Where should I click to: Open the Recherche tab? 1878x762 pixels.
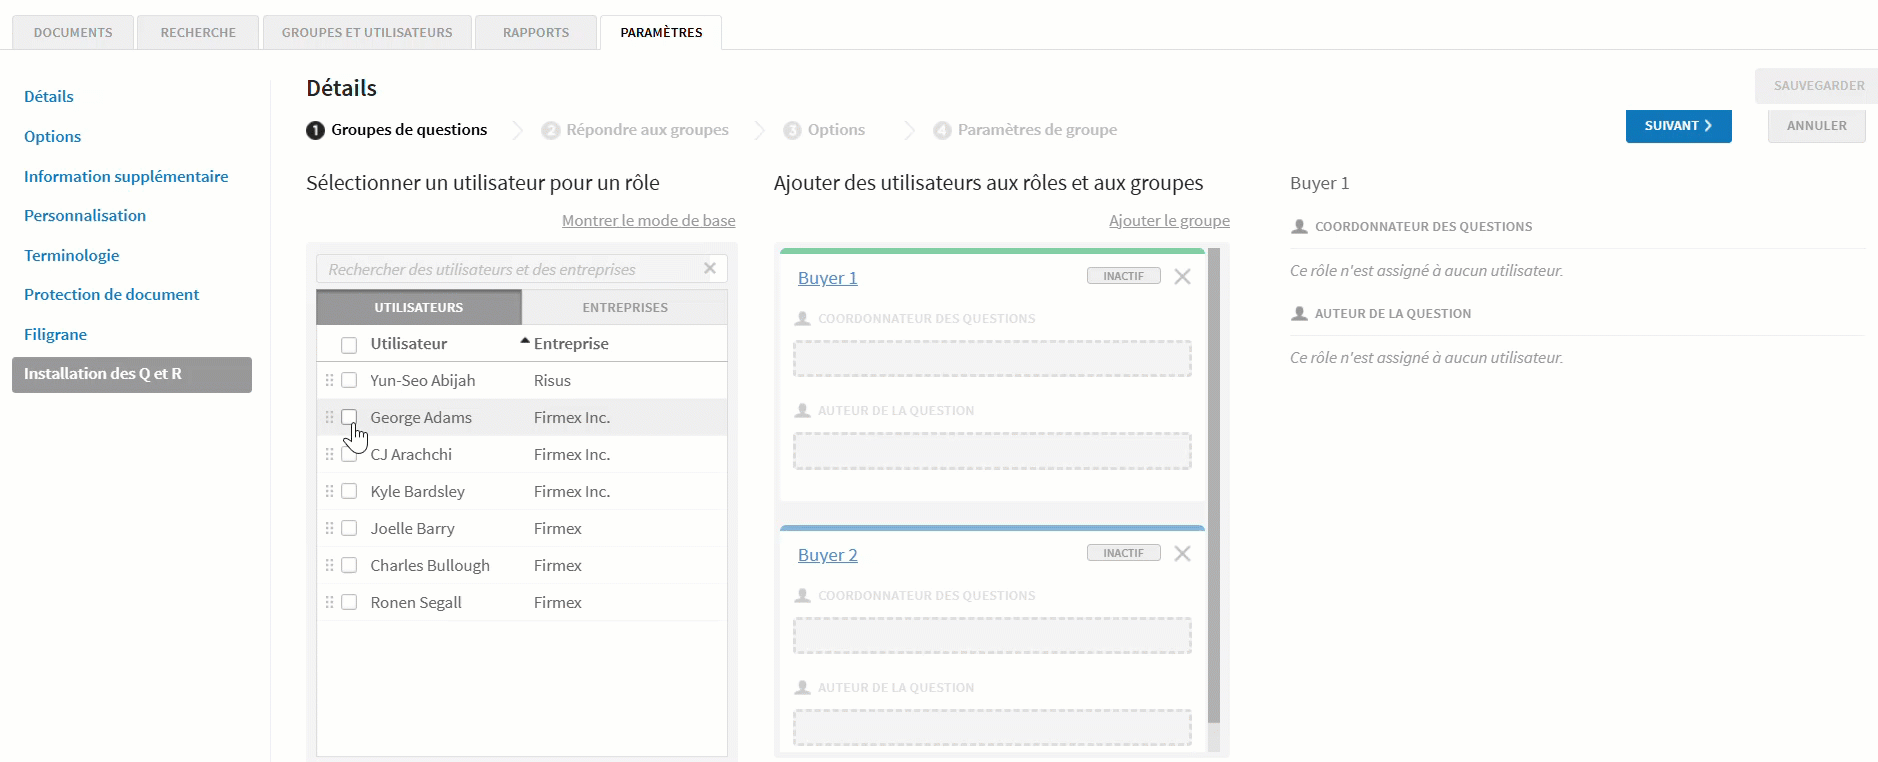pyautogui.click(x=198, y=32)
